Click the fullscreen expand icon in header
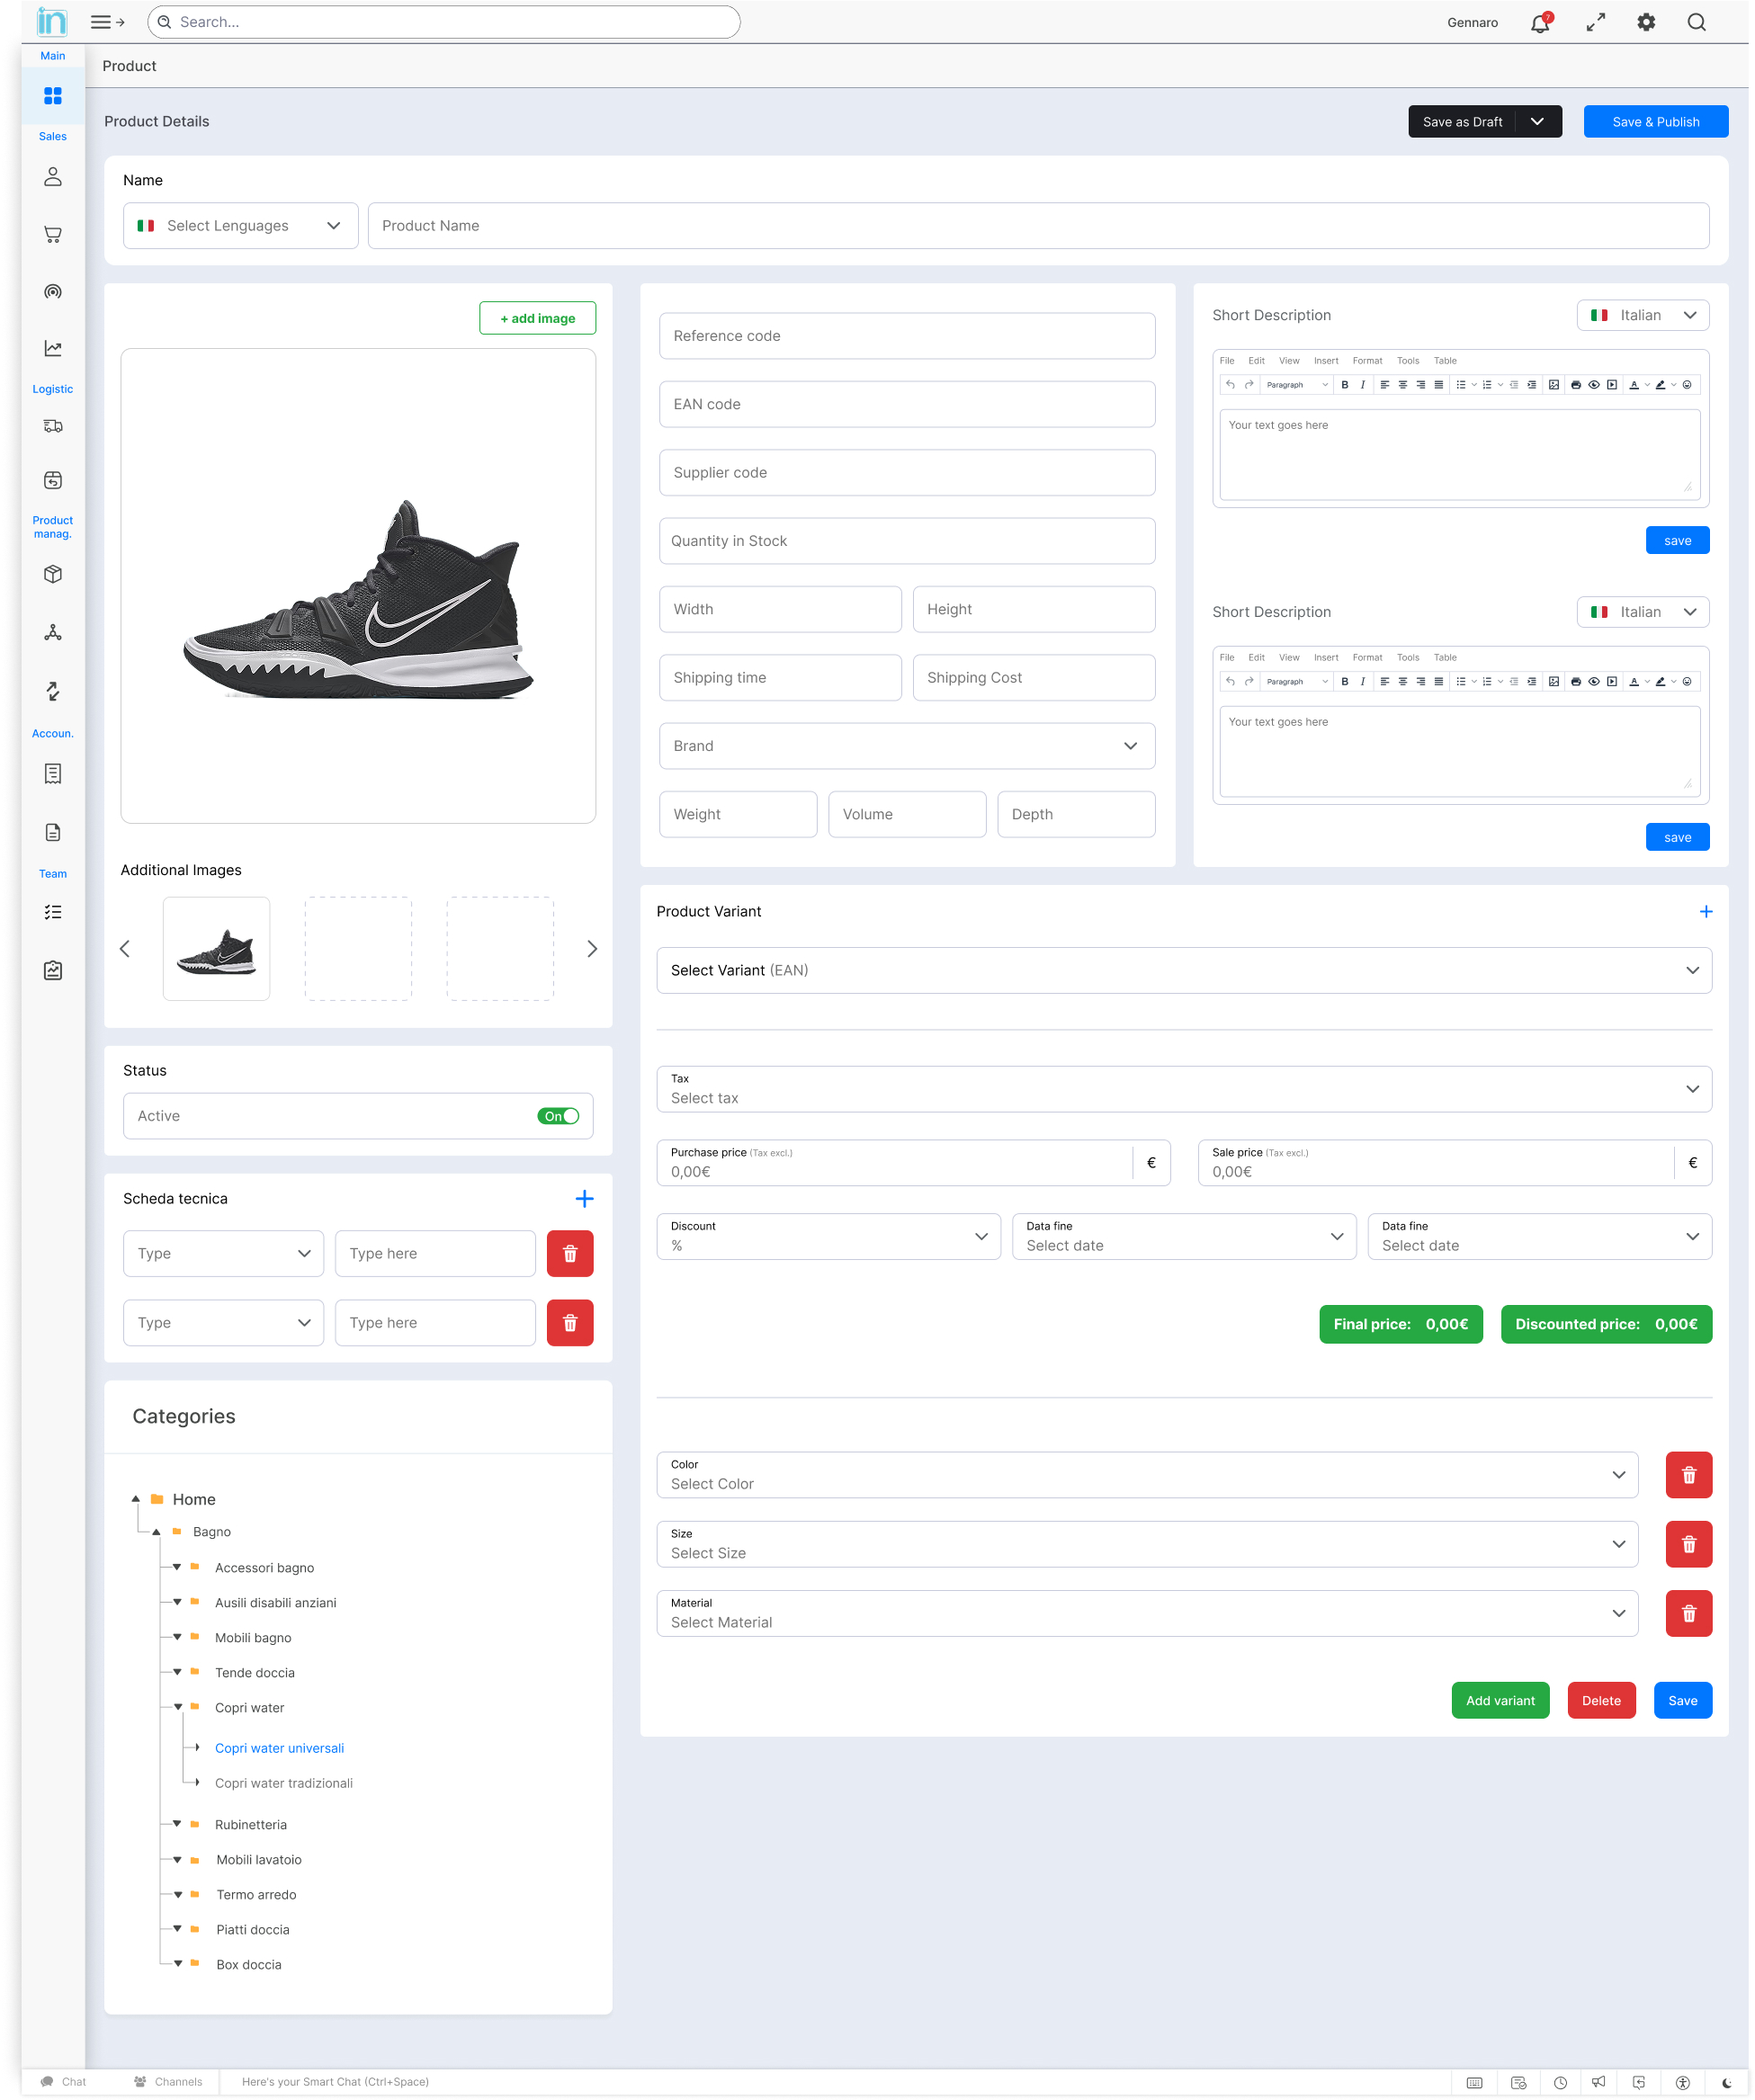1755x2100 pixels. pyautogui.click(x=1595, y=22)
